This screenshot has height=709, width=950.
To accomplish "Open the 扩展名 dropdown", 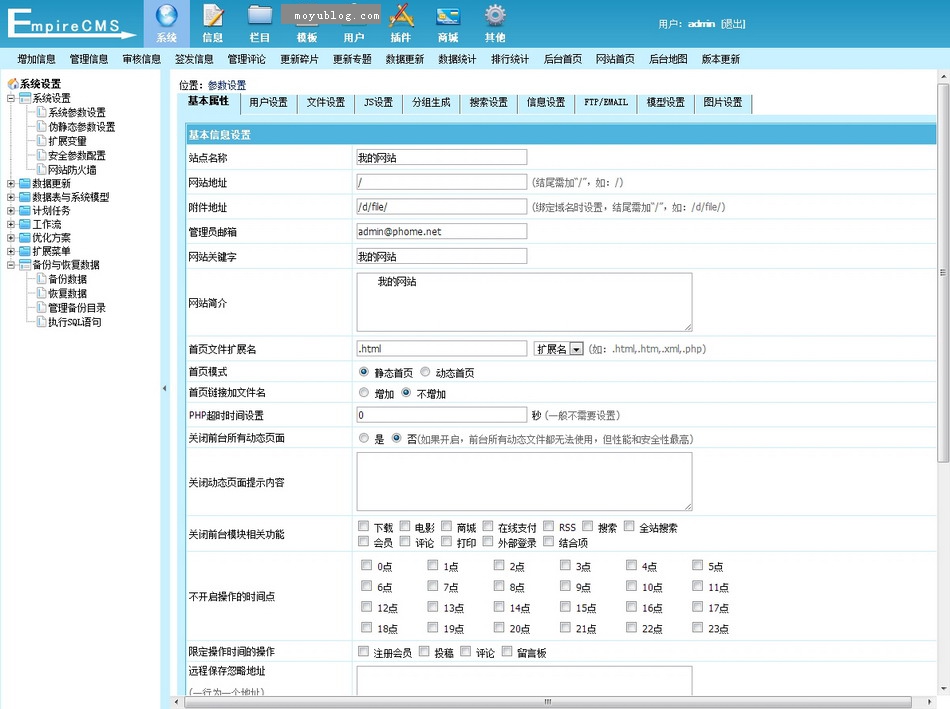I will [x=559, y=348].
